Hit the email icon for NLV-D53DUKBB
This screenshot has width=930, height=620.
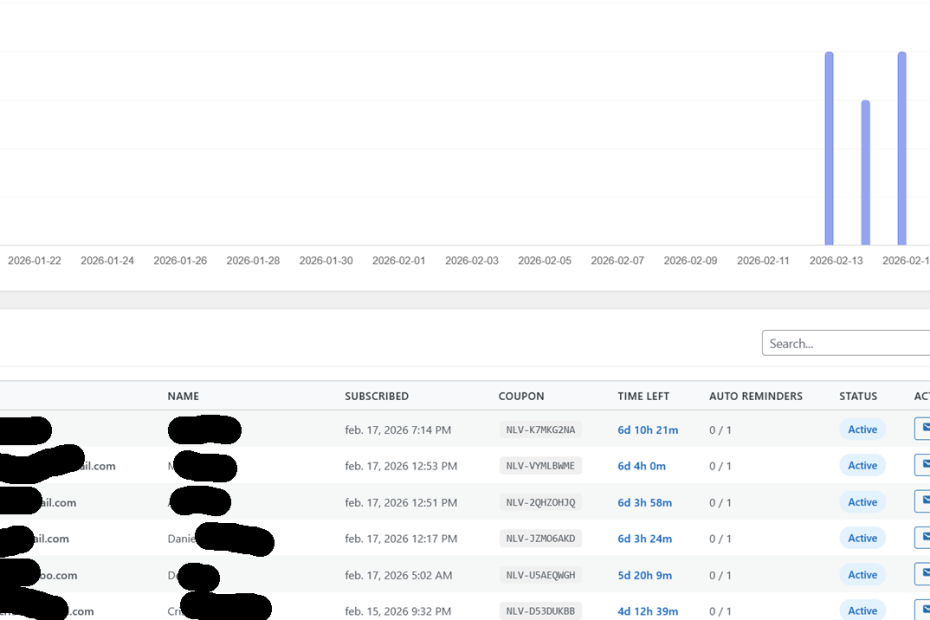coord(922,609)
